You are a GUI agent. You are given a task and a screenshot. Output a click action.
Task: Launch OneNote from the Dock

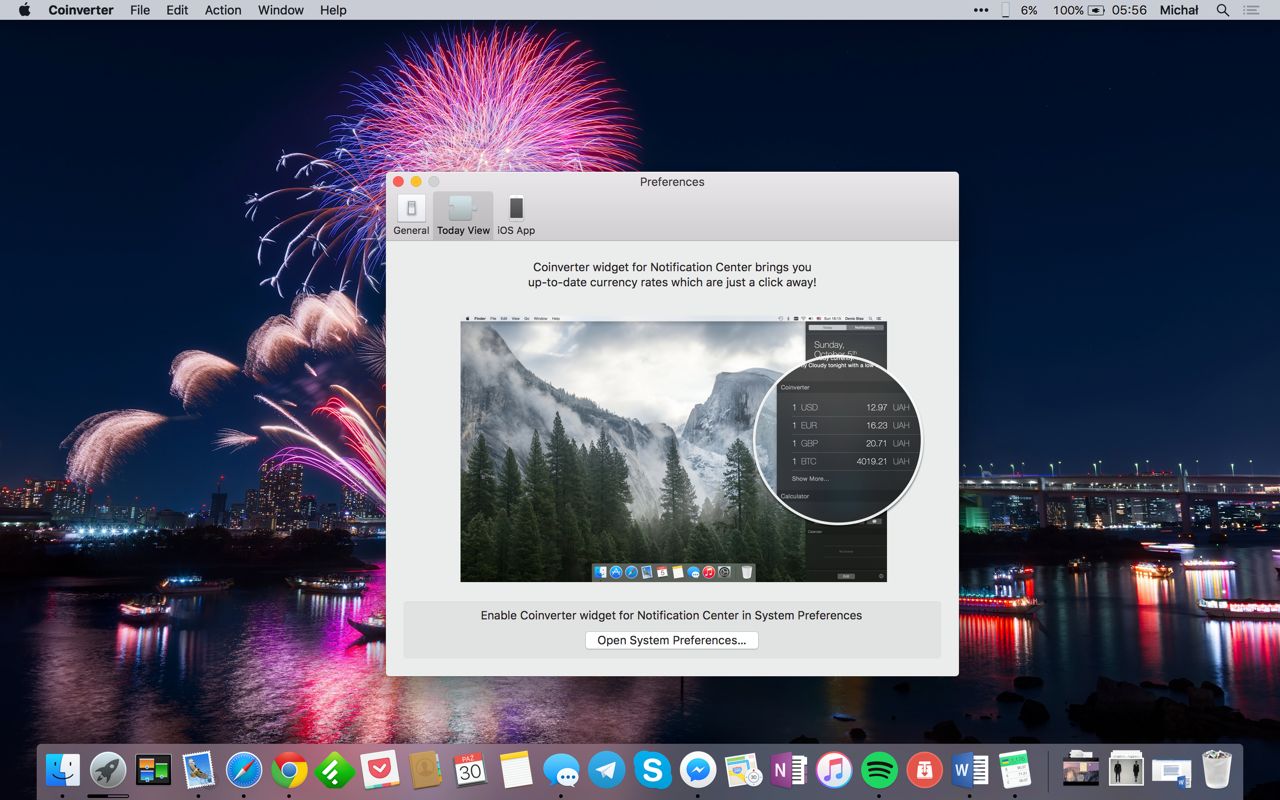click(788, 770)
